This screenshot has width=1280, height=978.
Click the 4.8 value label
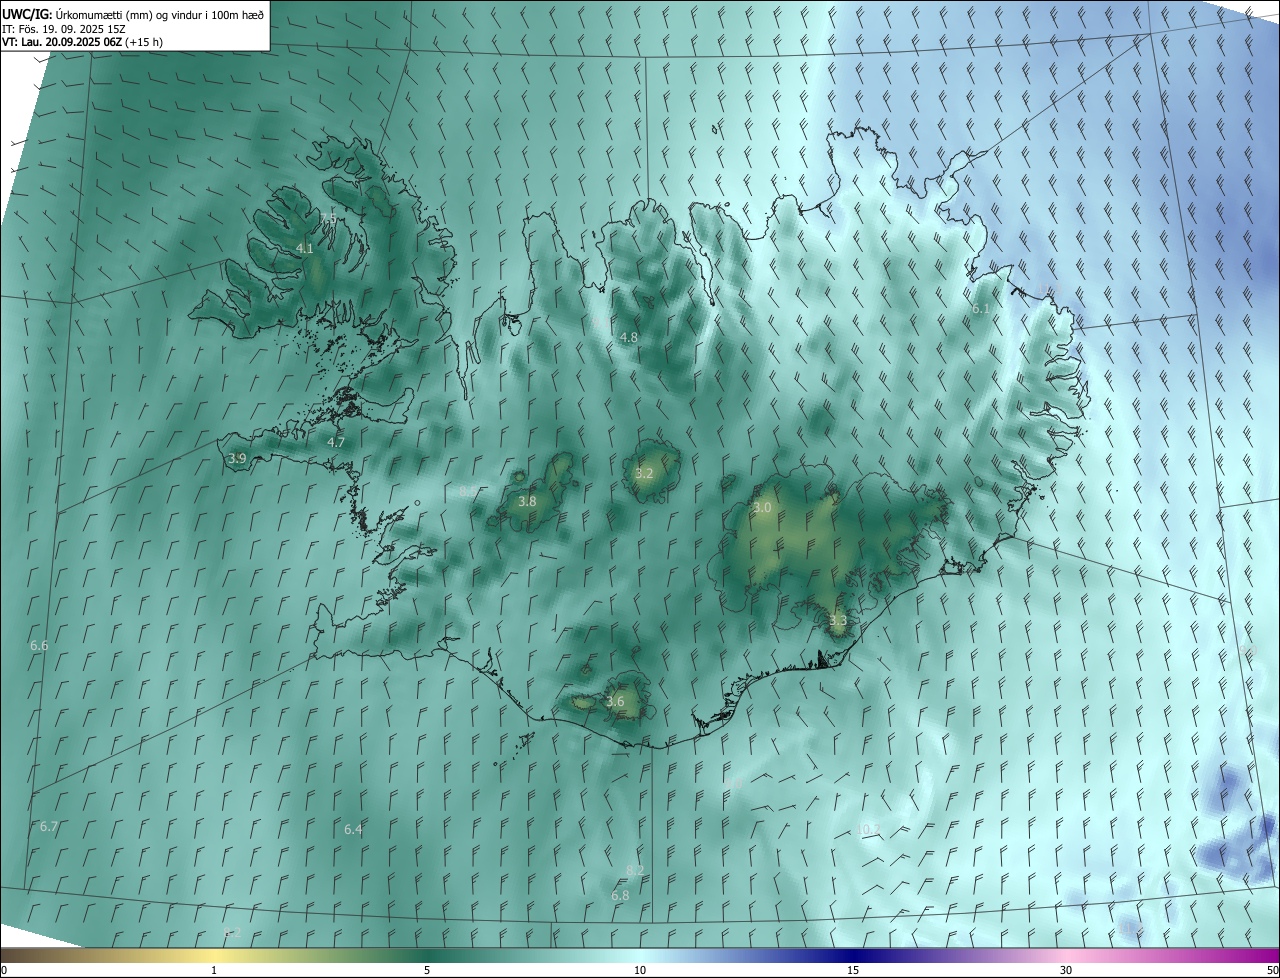tap(628, 338)
